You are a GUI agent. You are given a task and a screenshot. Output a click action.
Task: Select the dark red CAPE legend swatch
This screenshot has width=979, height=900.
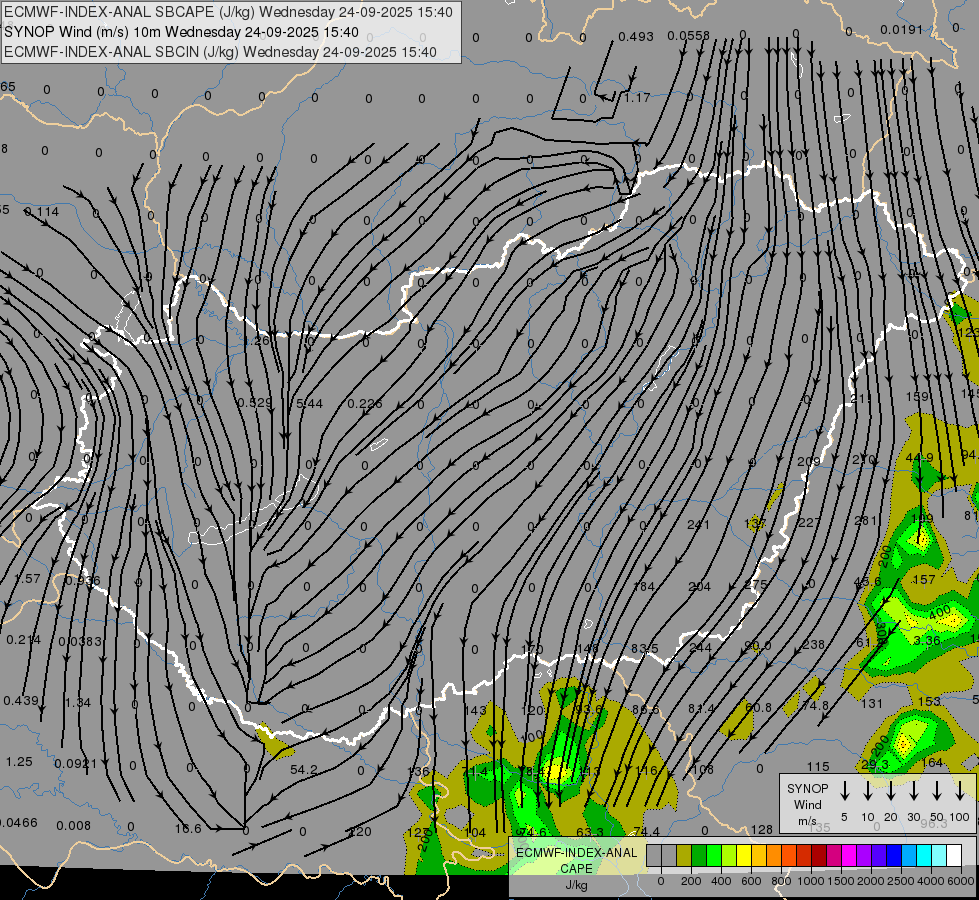tap(819, 856)
